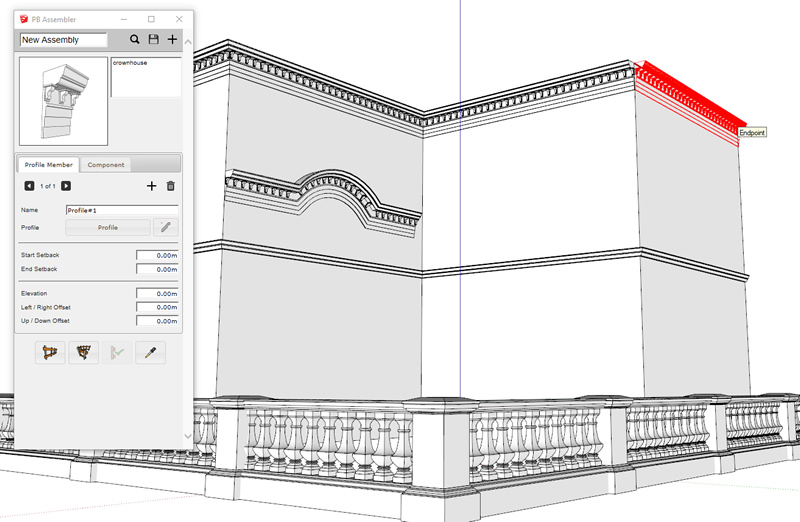Click the End Setback value field
Image resolution: width=800 pixels, height=522 pixels.
click(x=157, y=269)
